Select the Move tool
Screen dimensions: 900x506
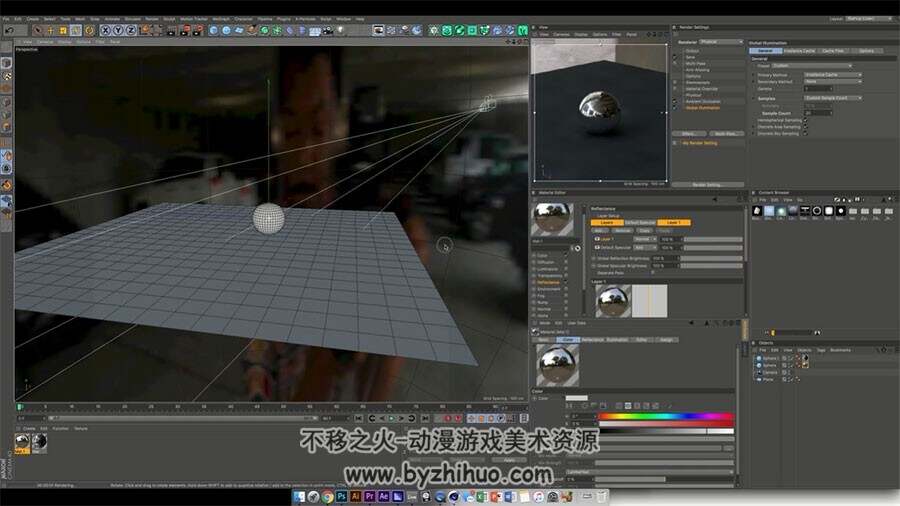pyautogui.click(x=50, y=30)
